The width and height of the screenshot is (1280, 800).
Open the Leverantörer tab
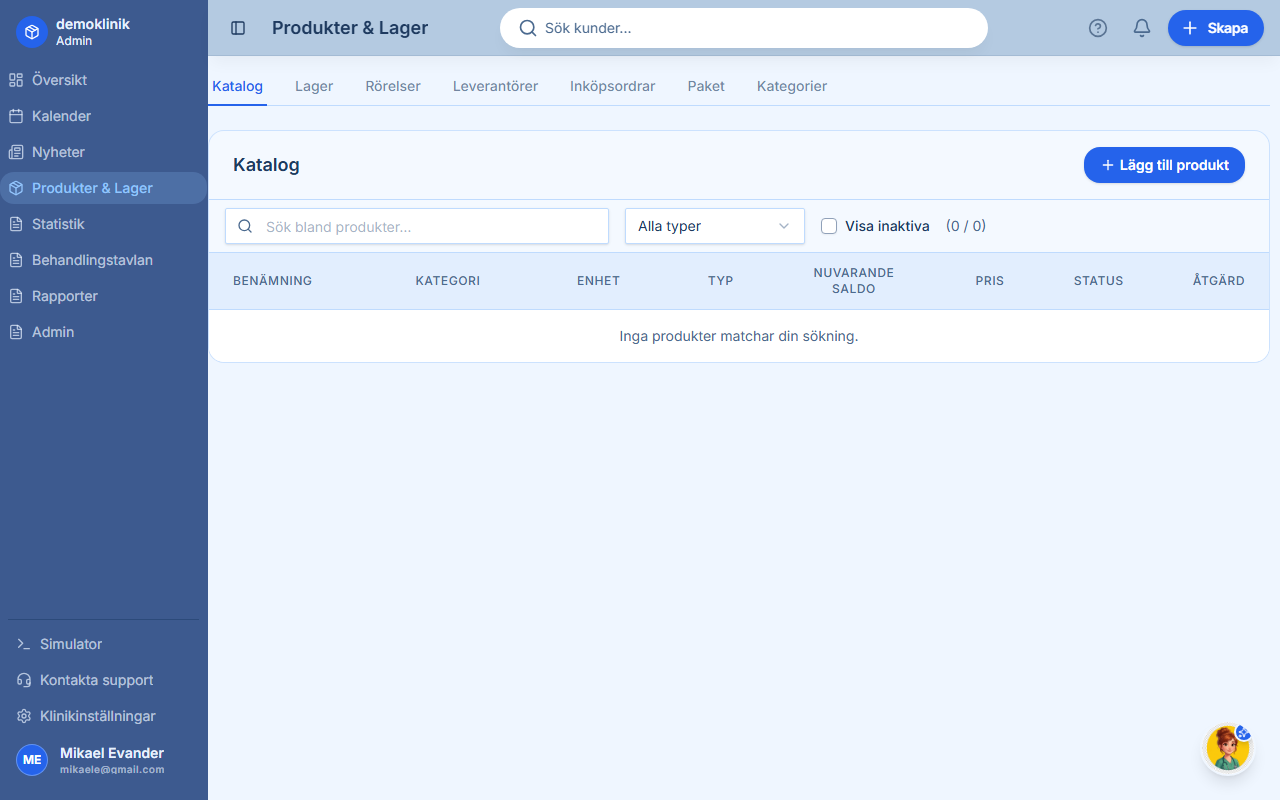pyautogui.click(x=495, y=86)
